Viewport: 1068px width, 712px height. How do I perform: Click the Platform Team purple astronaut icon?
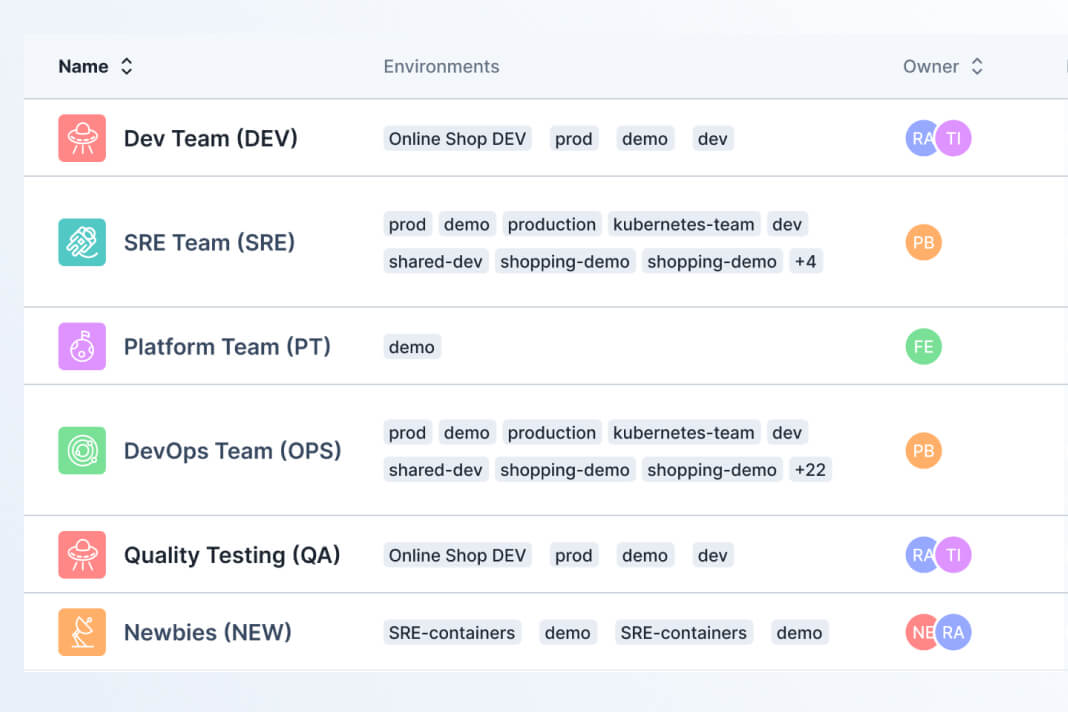[x=81, y=346]
